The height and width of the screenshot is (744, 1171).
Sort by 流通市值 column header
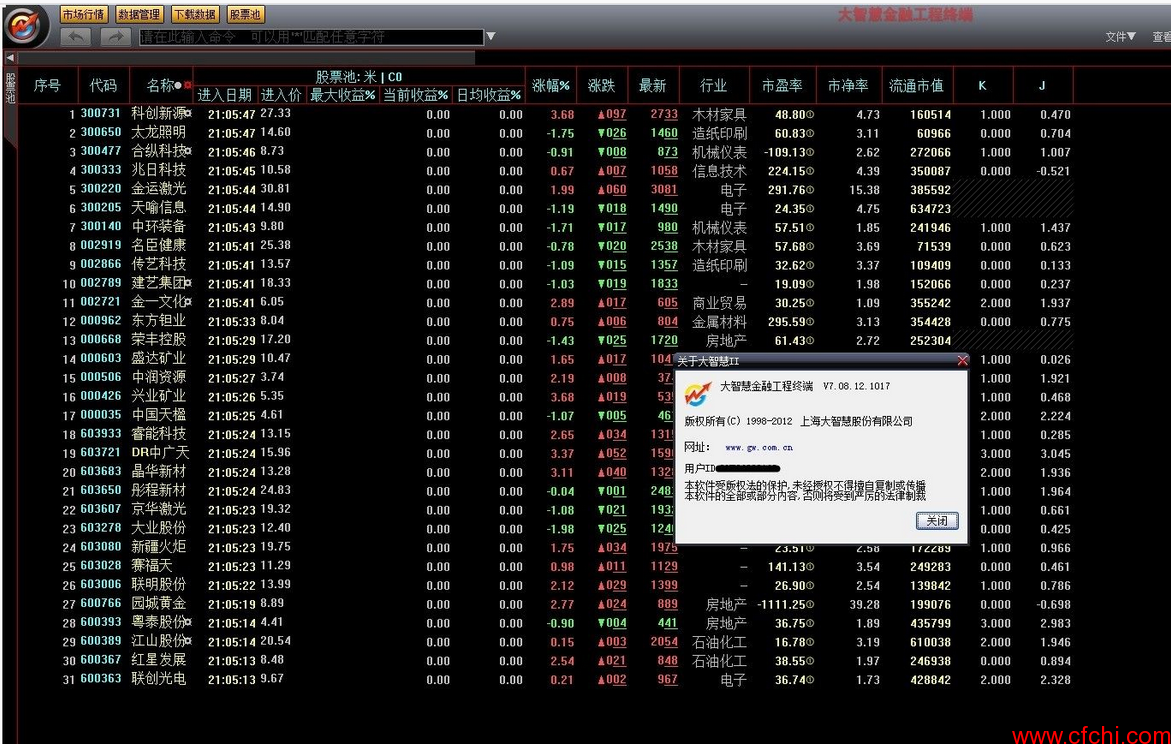916,85
